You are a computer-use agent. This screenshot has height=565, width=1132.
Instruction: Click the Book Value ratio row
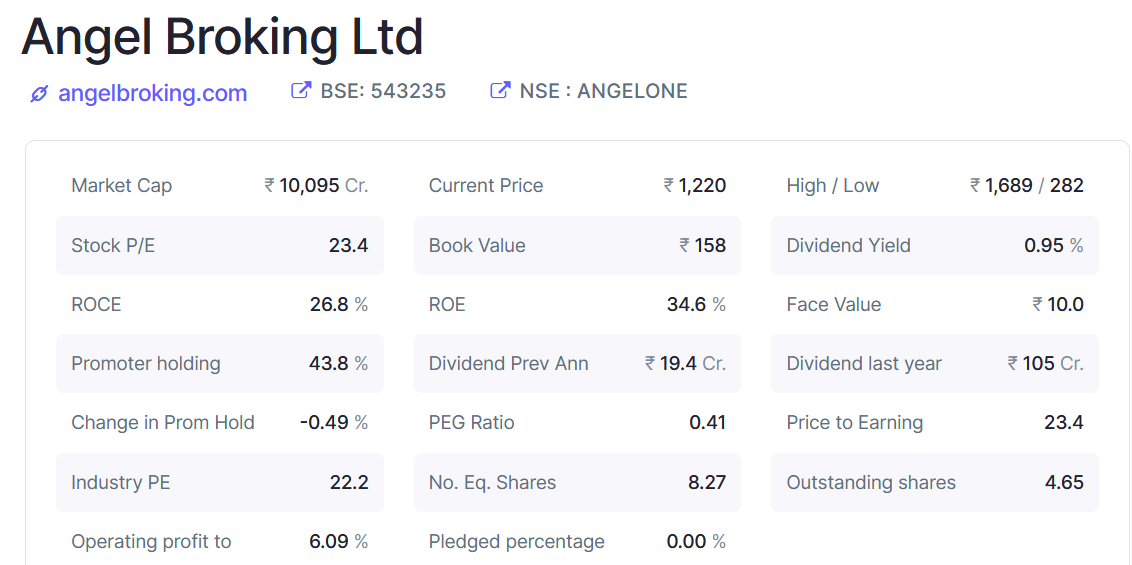tap(577, 245)
